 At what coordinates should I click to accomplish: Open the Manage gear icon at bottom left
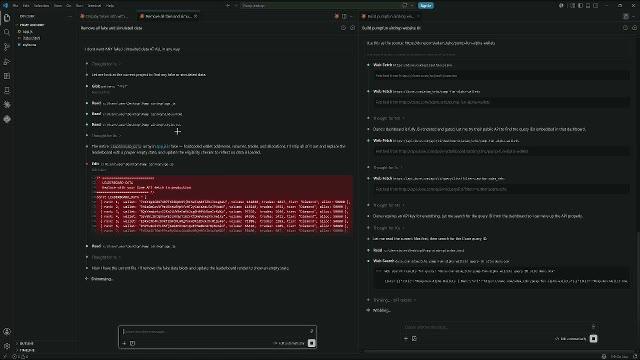pyautogui.click(x=7, y=346)
